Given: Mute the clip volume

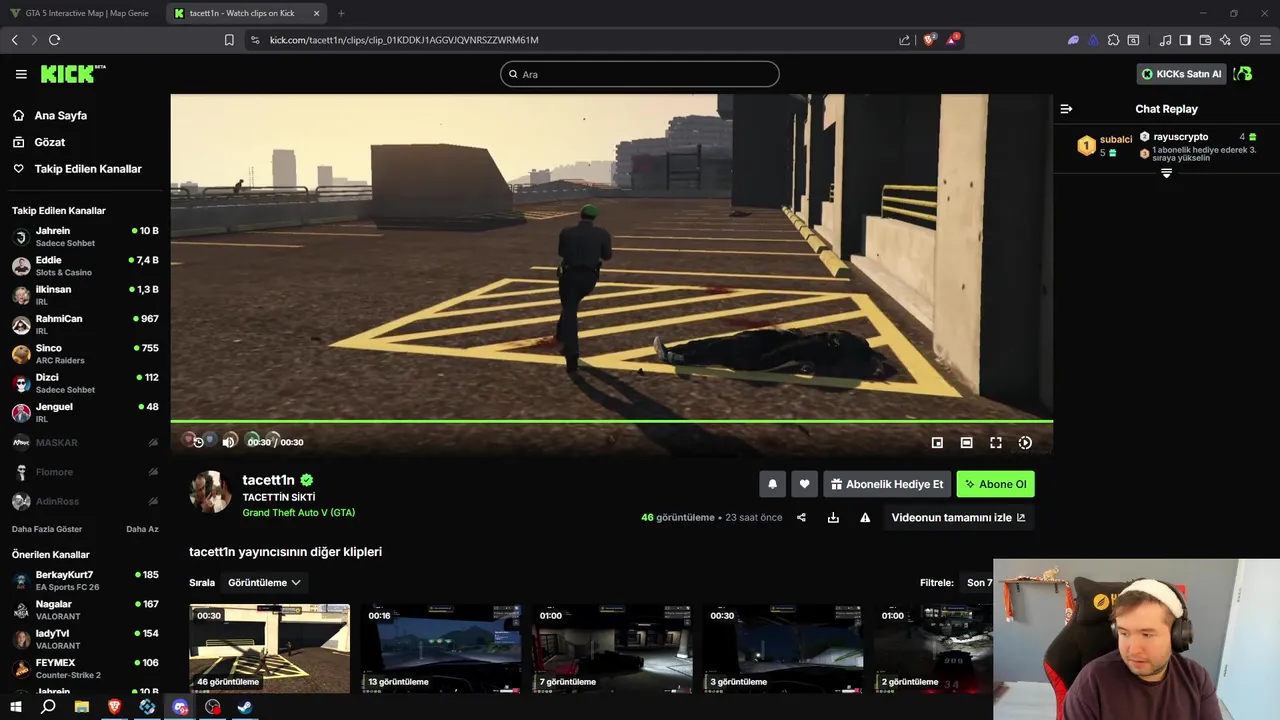Looking at the screenshot, I should point(229,442).
